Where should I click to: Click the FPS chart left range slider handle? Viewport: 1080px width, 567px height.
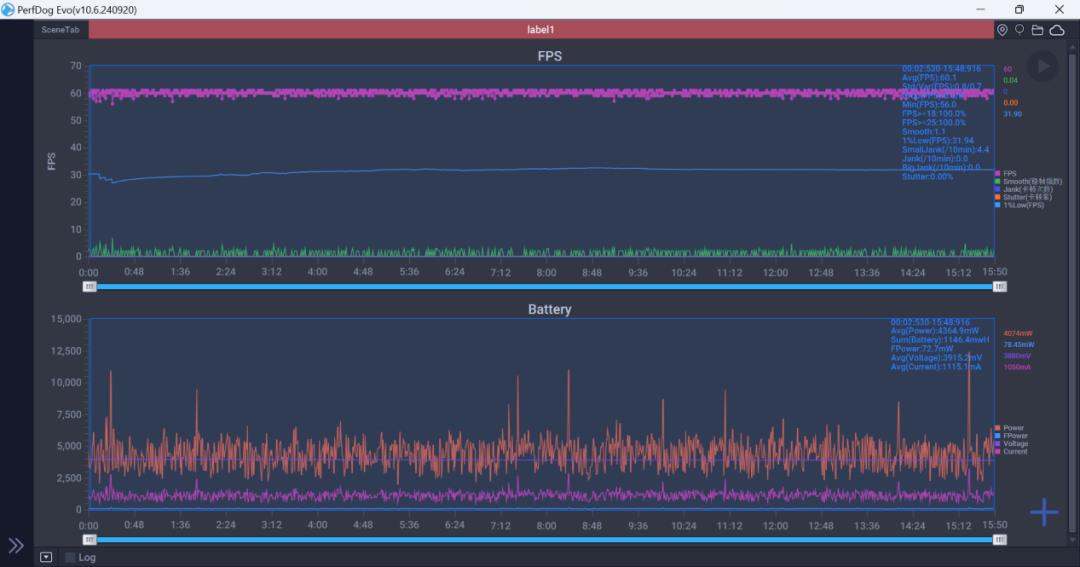point(90,286)
